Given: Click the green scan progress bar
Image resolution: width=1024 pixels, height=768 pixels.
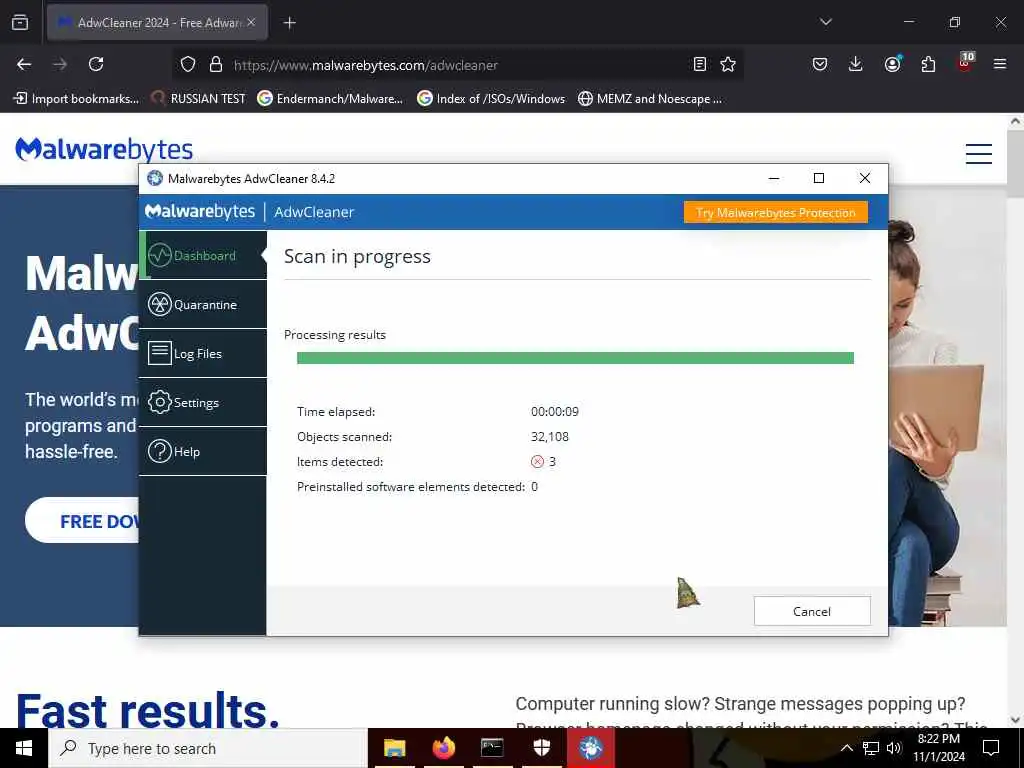Looking at the screenshot, I should pos(575,358).
